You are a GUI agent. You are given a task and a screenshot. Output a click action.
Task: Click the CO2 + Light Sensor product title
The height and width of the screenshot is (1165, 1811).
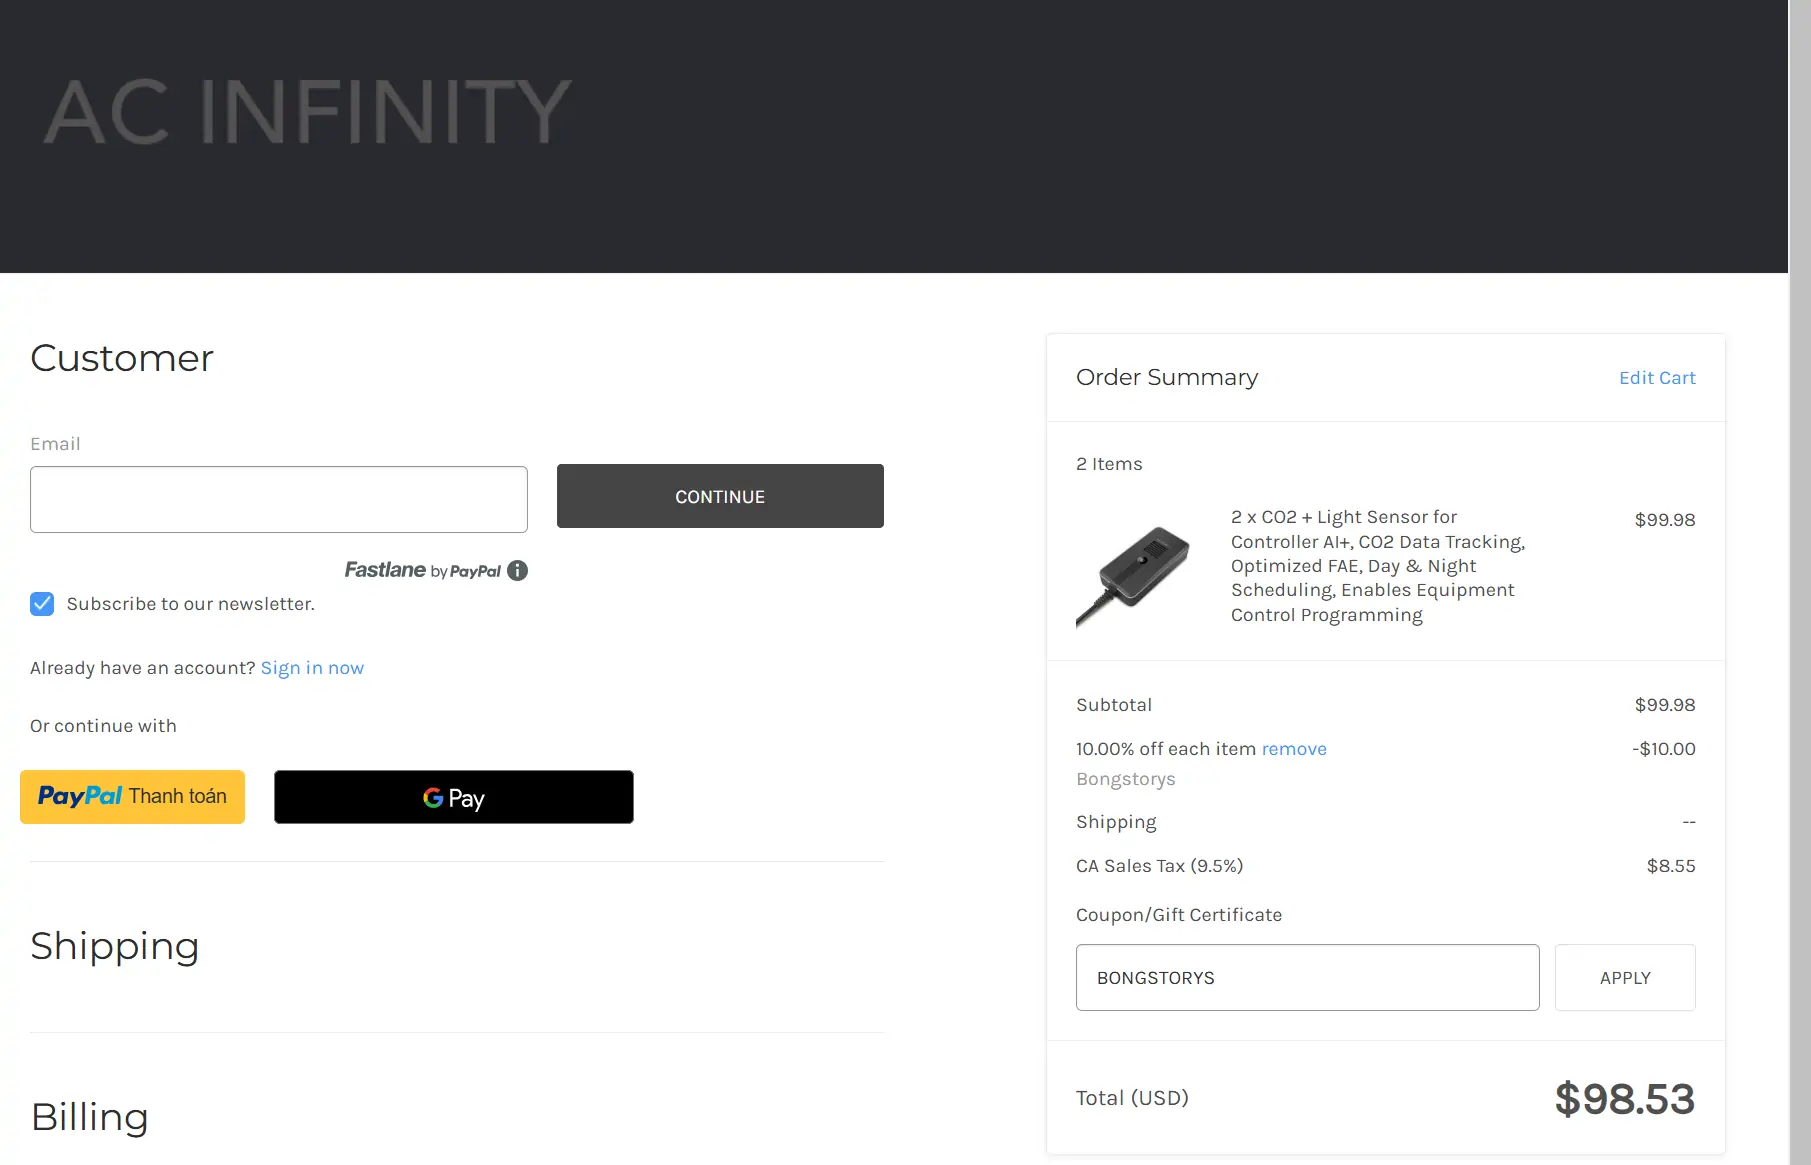click(x=1377, y=566)
